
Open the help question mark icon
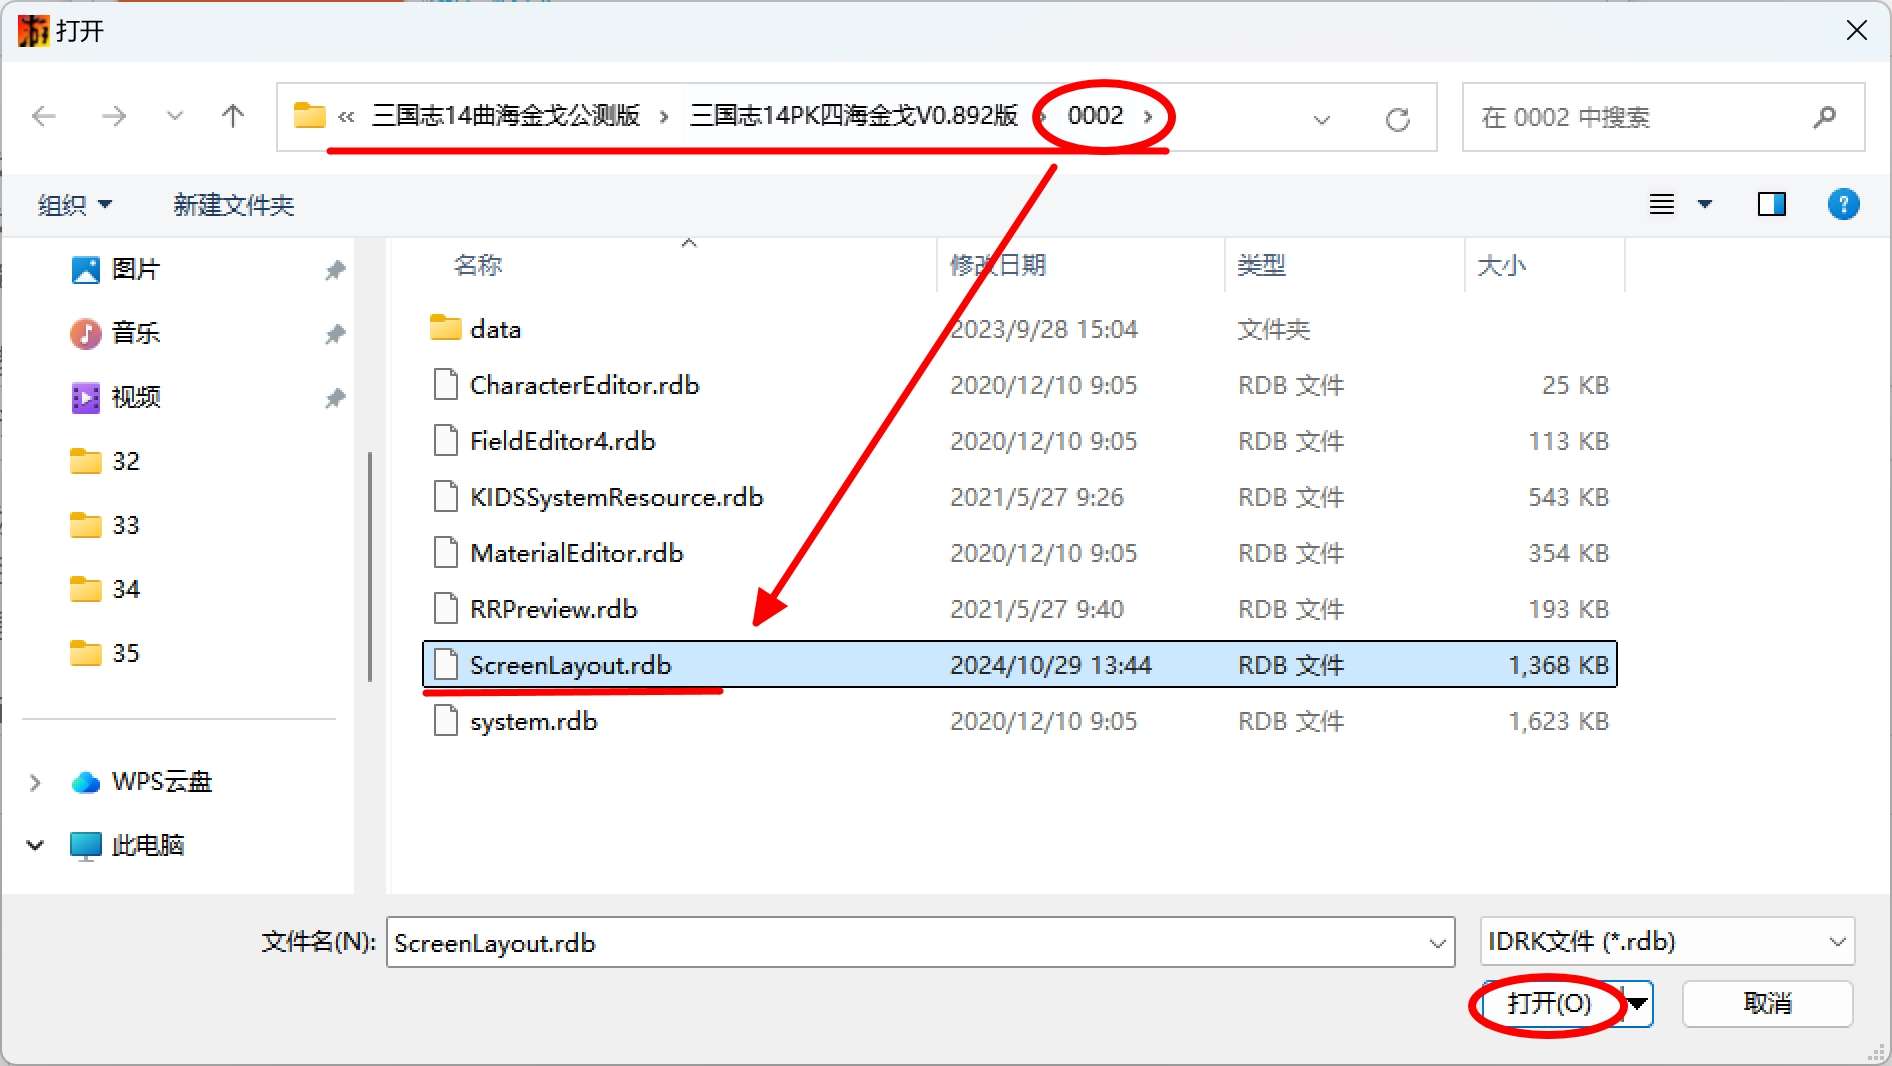coord(1843,204)
